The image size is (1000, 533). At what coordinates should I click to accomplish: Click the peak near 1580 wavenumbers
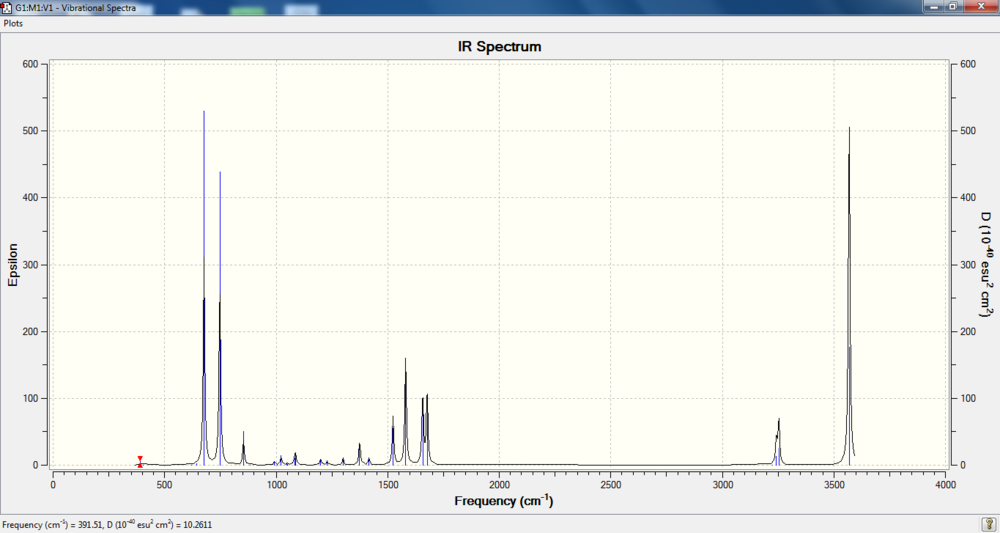406,411
